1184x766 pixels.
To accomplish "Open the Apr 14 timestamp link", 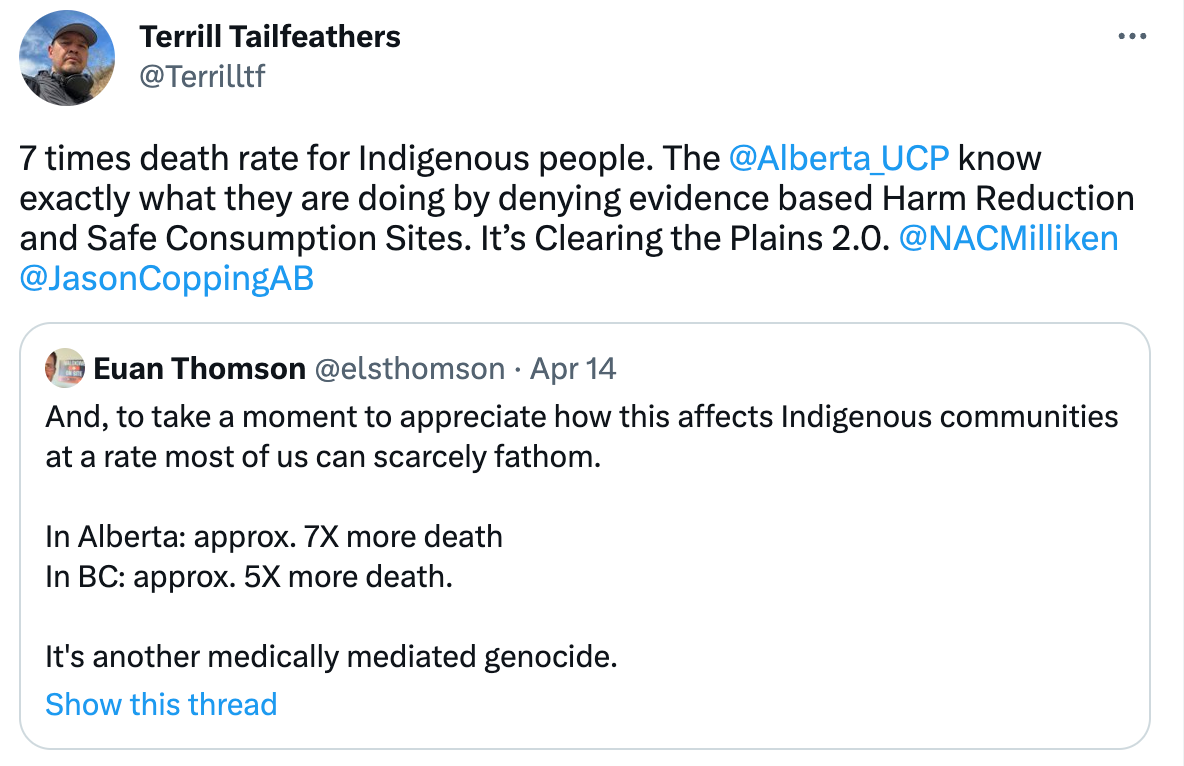I will [571, 368].
